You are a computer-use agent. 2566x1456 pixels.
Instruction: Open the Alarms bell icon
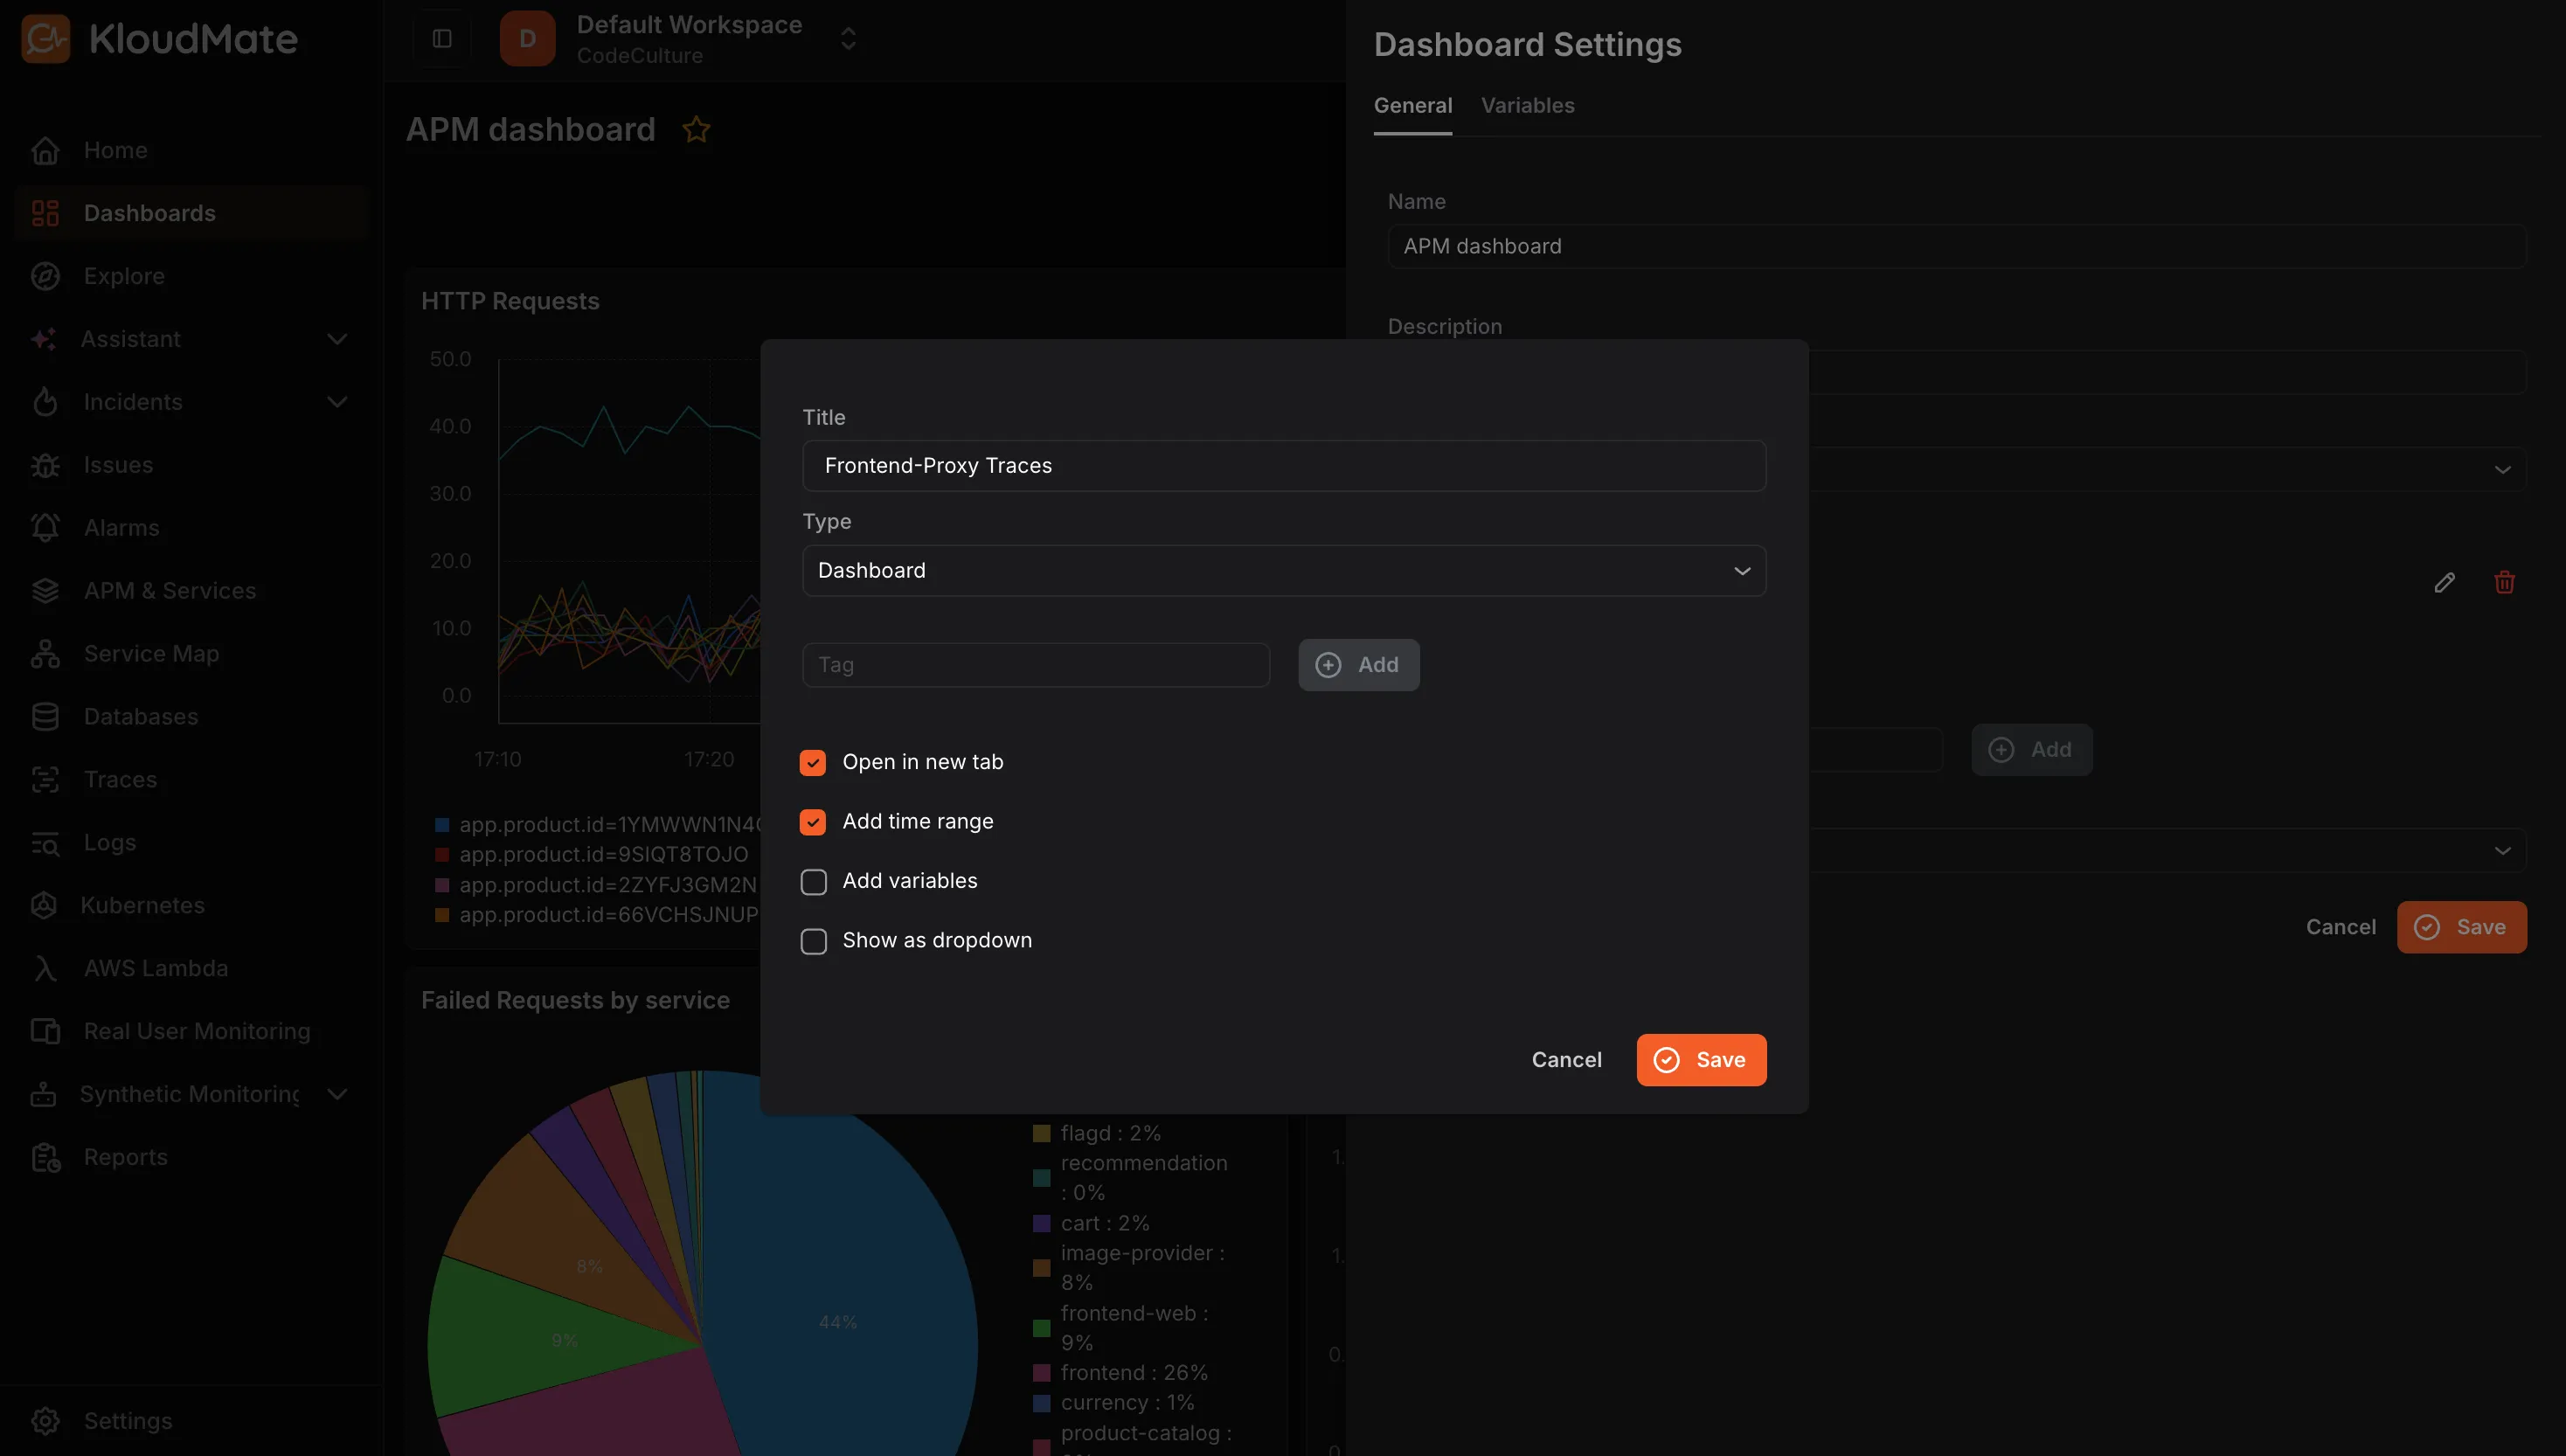pyautogui.click(x=45, y=528)
